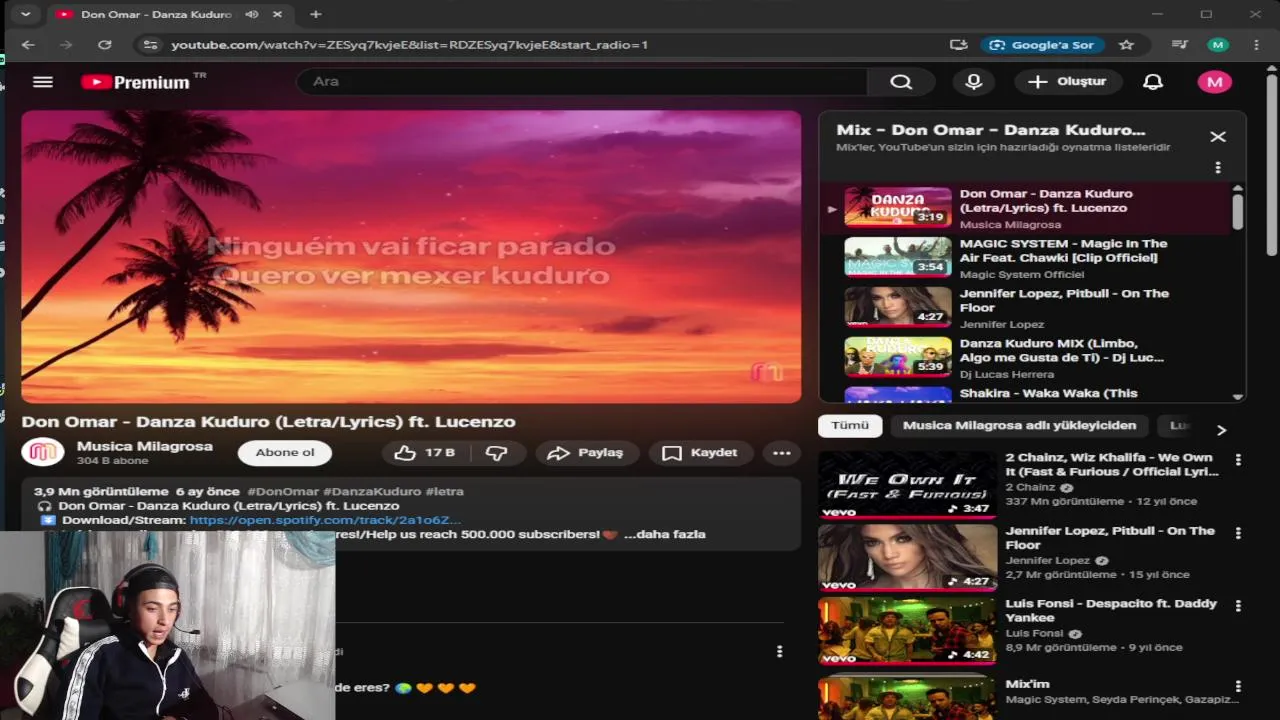The height and width of the screenshot is (720, 1280).
Task: Like the video with thumbs up
Action: (425, 453)
